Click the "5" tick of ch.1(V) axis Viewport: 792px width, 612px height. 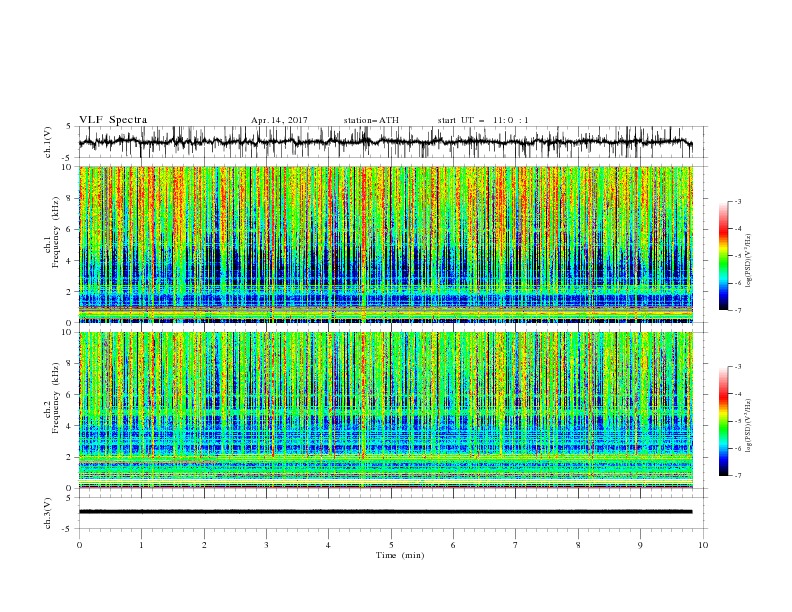click(69, 127)
